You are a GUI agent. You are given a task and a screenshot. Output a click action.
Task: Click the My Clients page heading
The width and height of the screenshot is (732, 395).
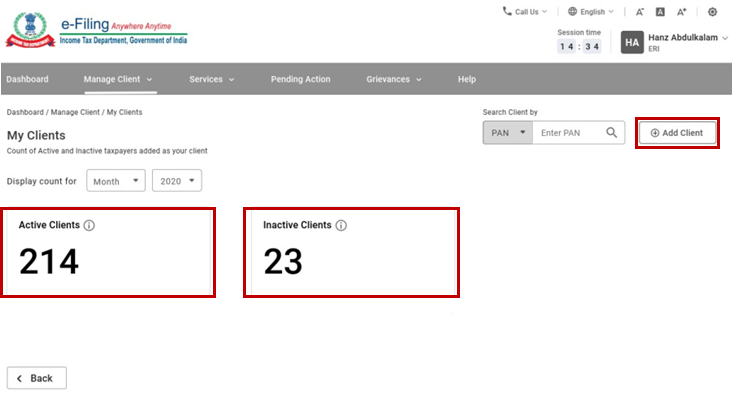tap(36, 135)
